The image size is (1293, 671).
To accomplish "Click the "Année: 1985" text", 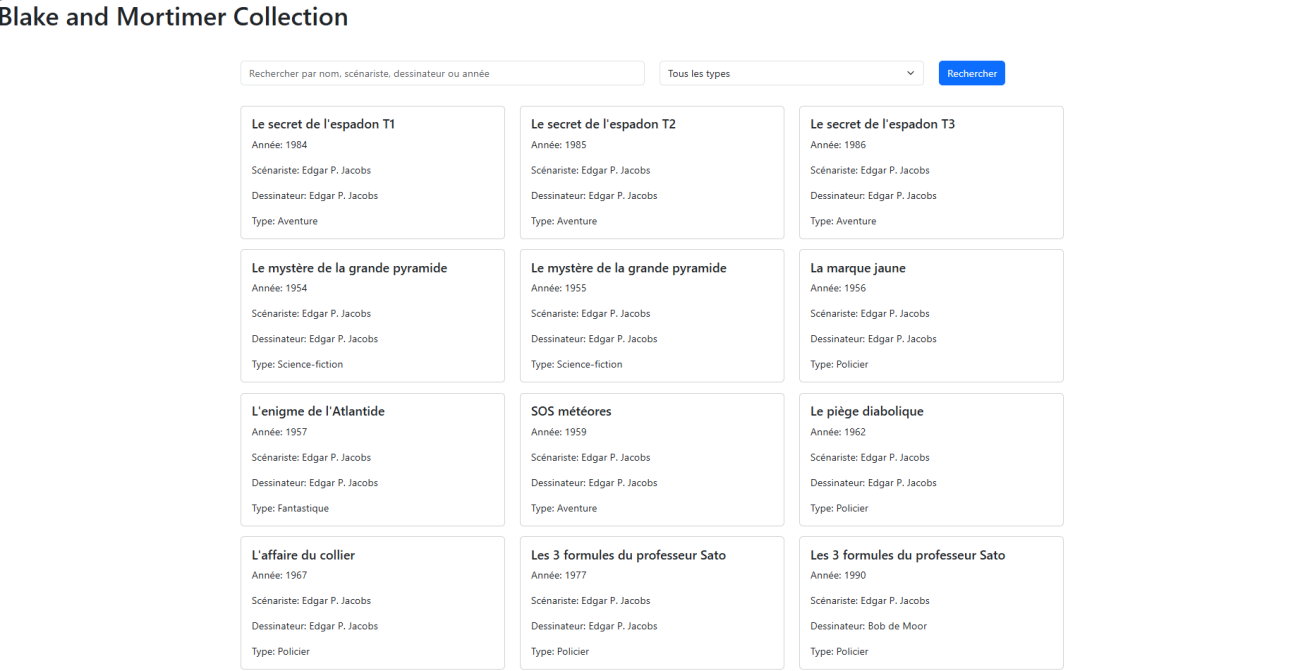I will 559,145.
